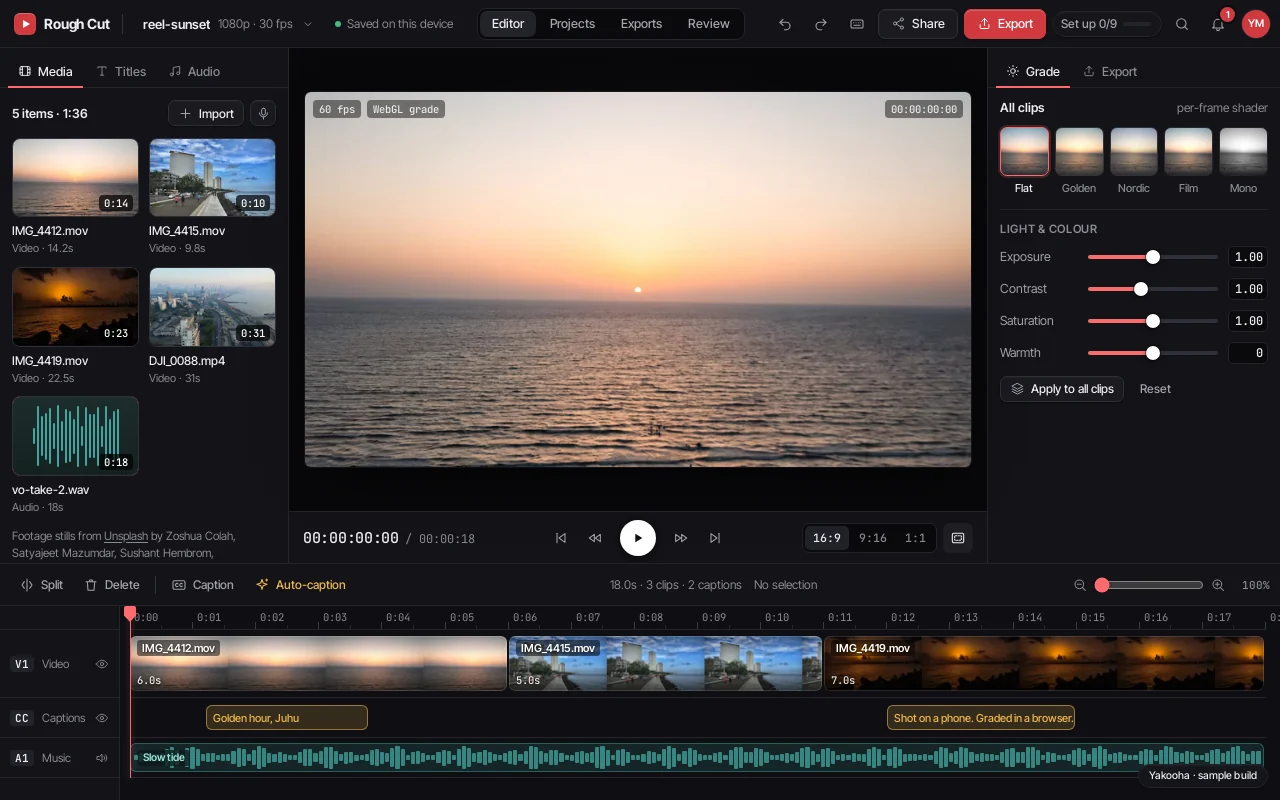1280x800 pixels.
Task: Open the Unsplash link
Action: tap(126, 536)
